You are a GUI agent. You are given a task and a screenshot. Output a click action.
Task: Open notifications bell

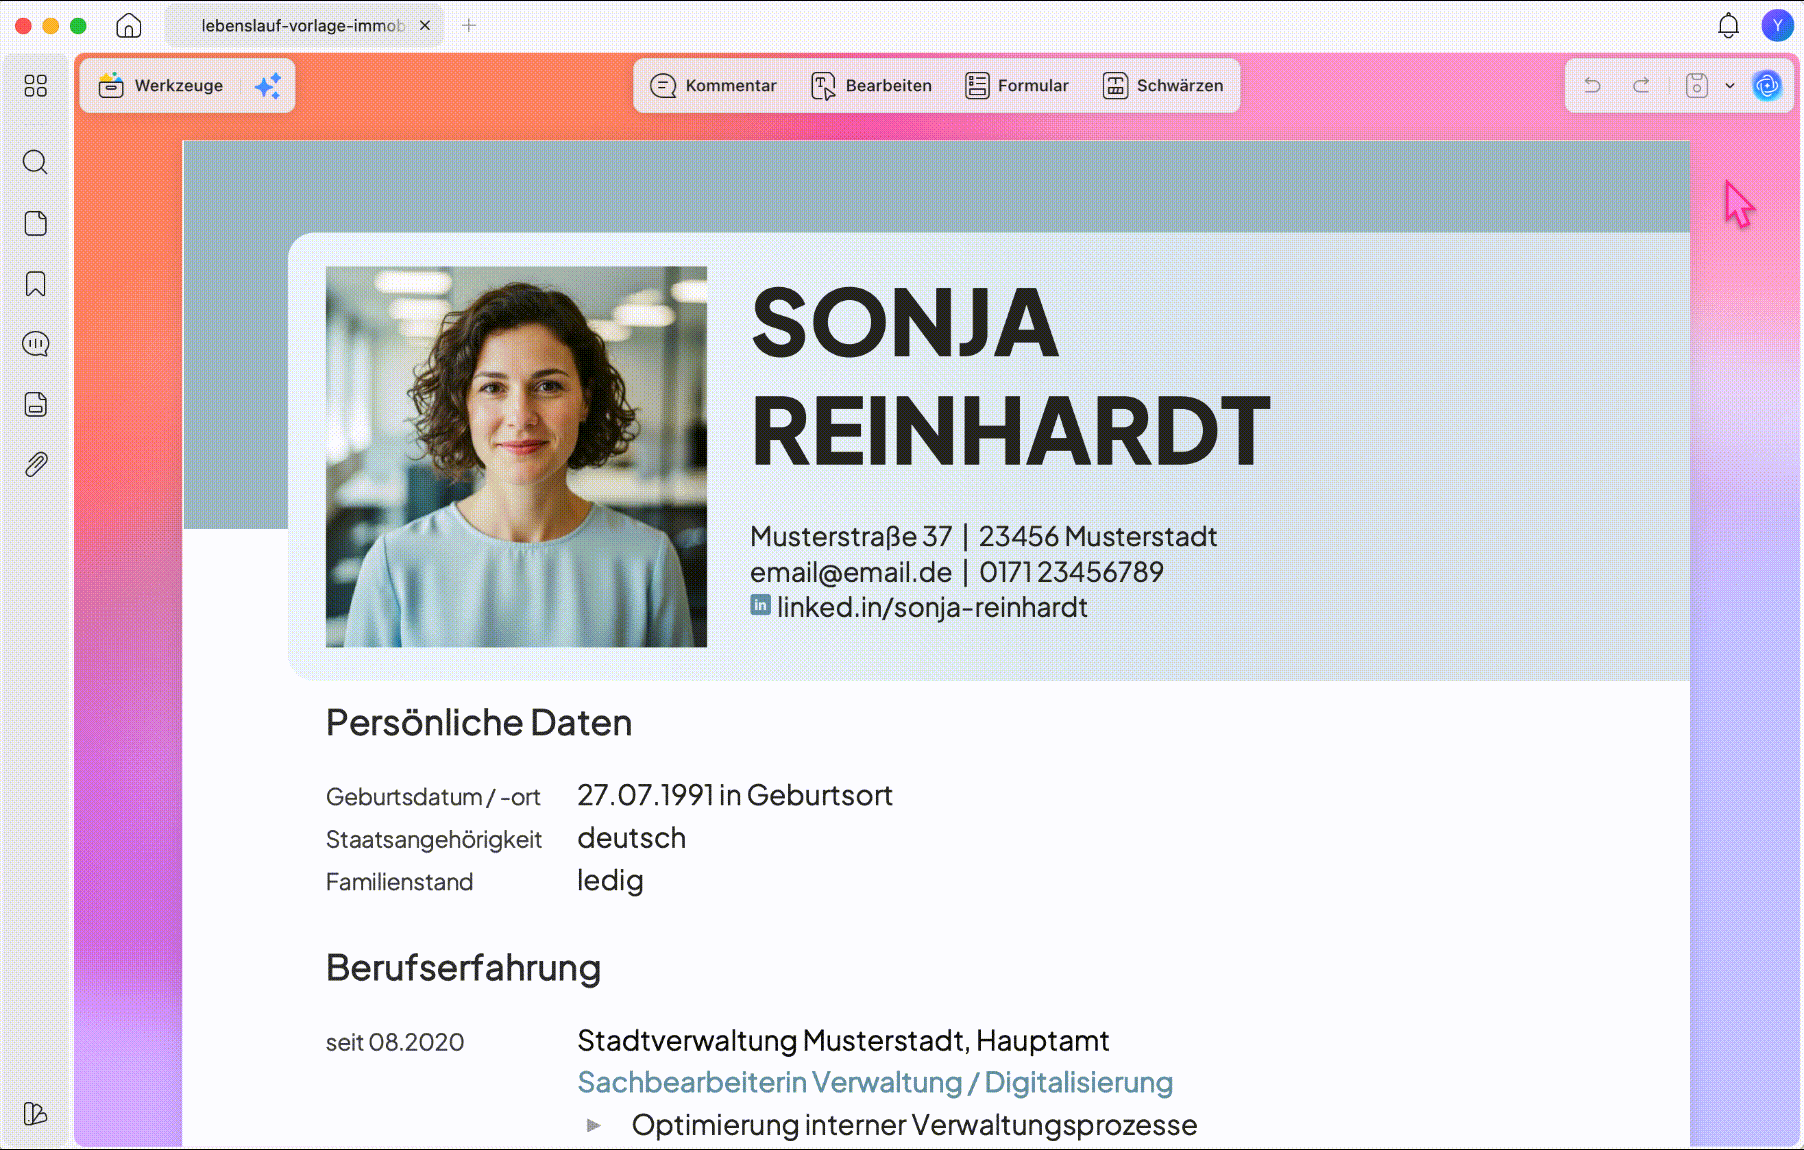pos(1728,25)
